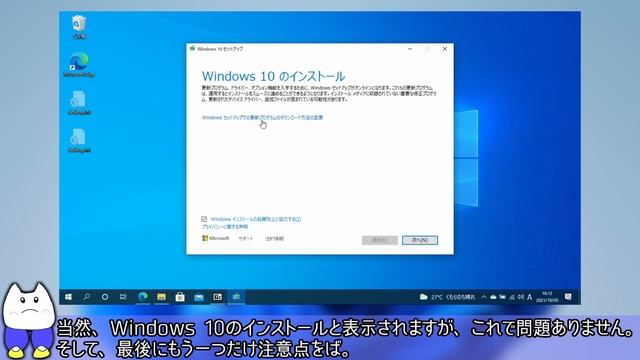Toggle the help improve Windows installation checkbox

204,219
